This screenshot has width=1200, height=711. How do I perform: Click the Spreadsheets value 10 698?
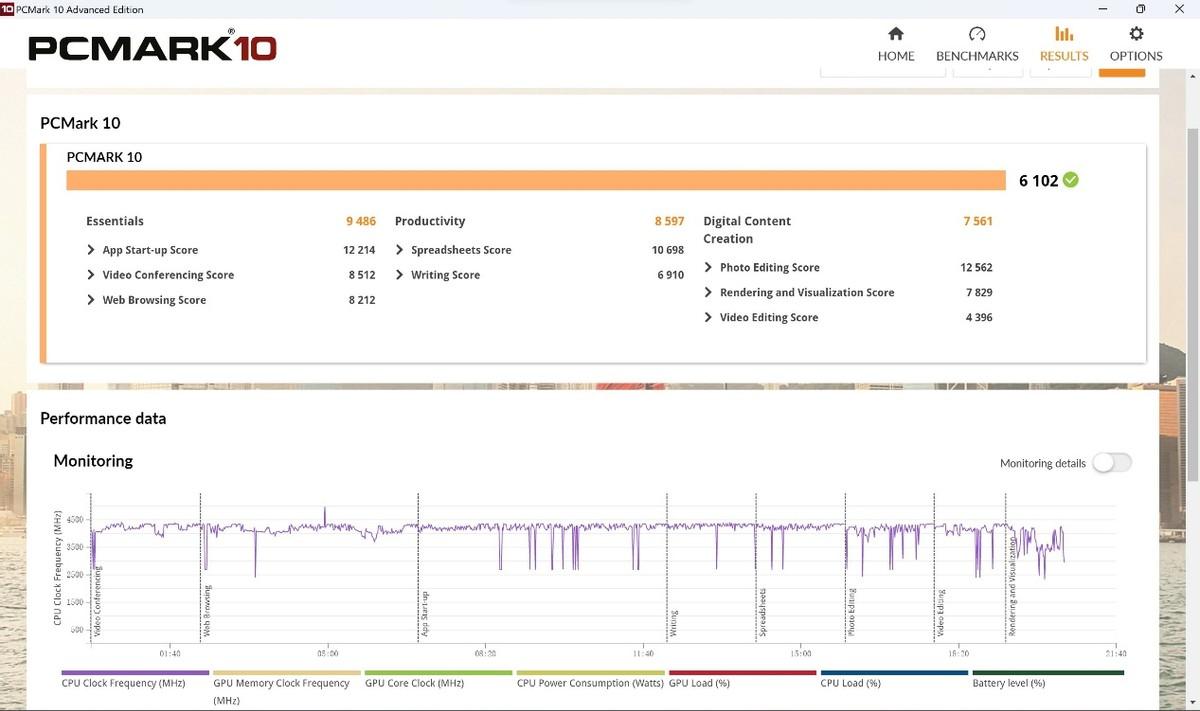(668, 250)
